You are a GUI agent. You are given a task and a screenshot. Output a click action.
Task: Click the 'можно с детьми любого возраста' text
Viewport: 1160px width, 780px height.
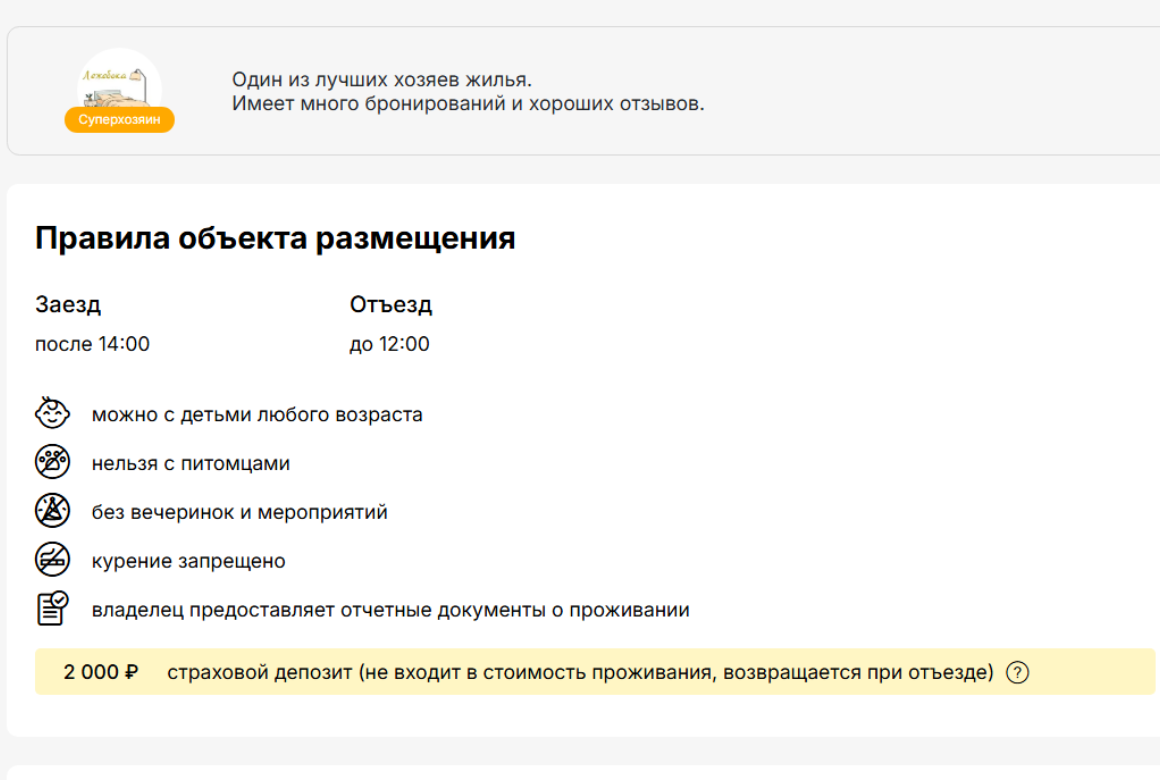point(257,414)
